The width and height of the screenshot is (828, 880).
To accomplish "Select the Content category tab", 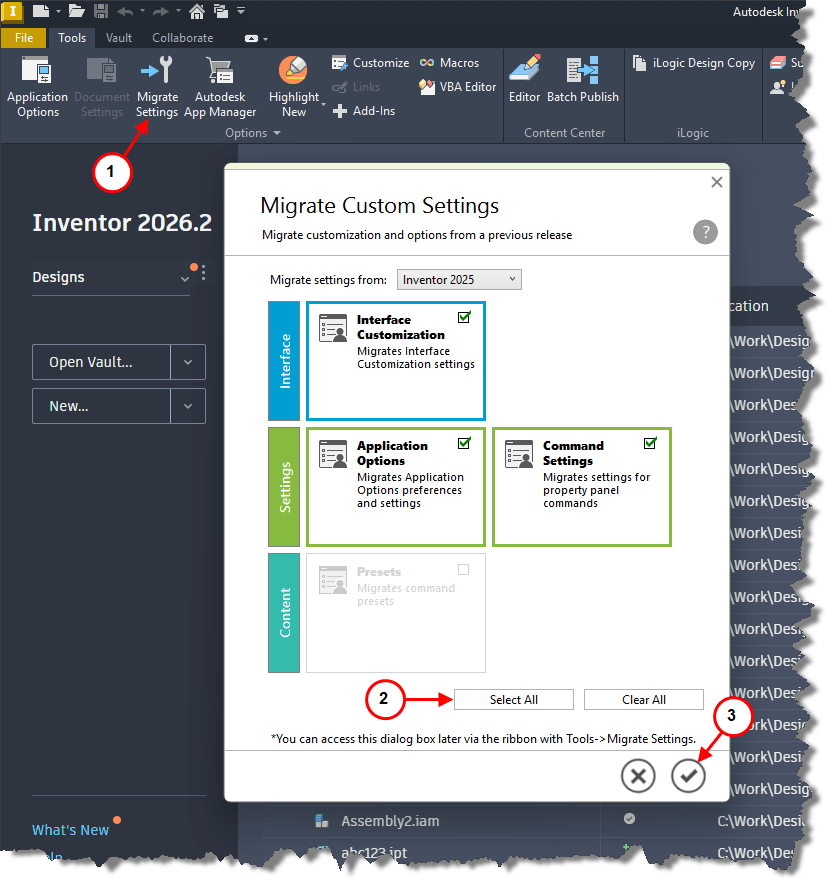I will pyautogui.click(x=284, y=613).
